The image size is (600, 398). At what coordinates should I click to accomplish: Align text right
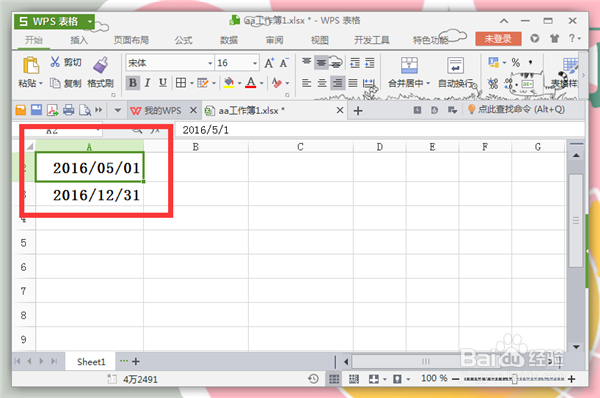[x=337, y=83]
